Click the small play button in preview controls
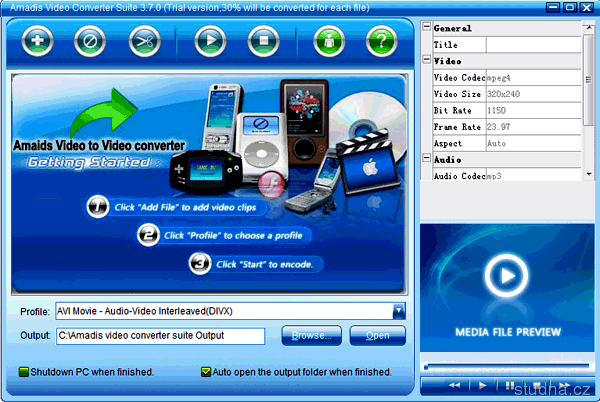600x402 pixels. (x=483, y=386)
